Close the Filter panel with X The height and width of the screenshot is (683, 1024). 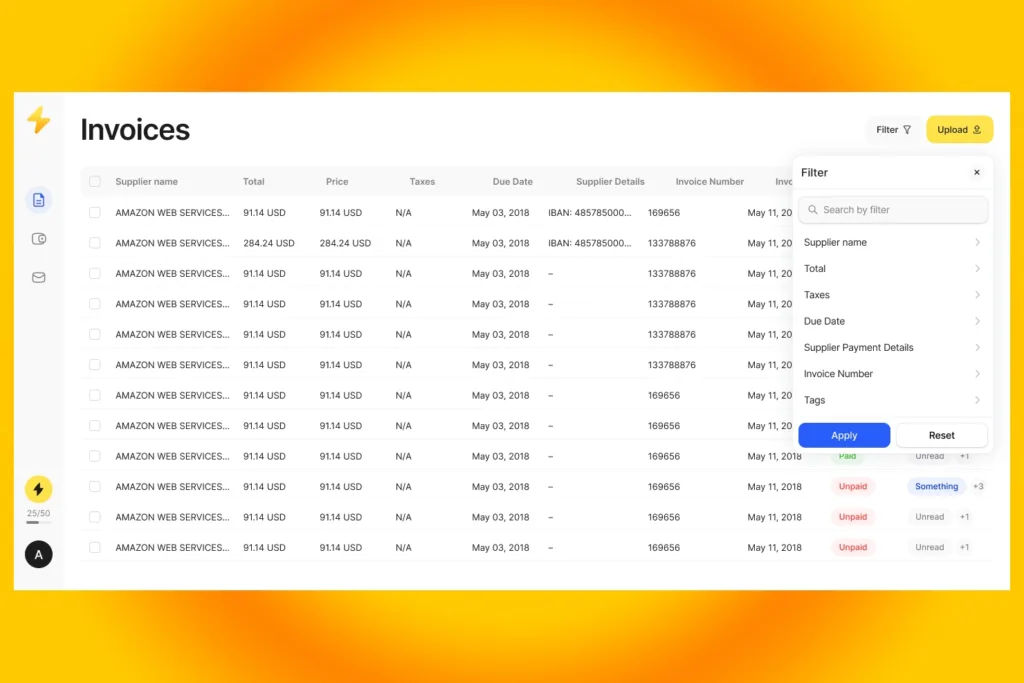coord(977,172)
